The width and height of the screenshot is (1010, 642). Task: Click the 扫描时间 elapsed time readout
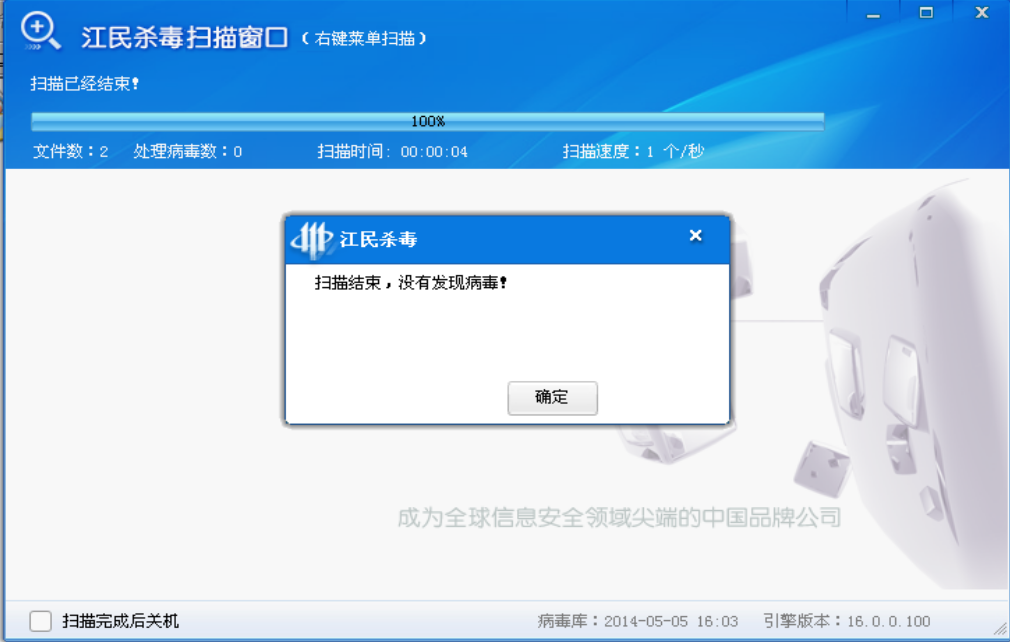pyautogui.click(x=392, y=152)
